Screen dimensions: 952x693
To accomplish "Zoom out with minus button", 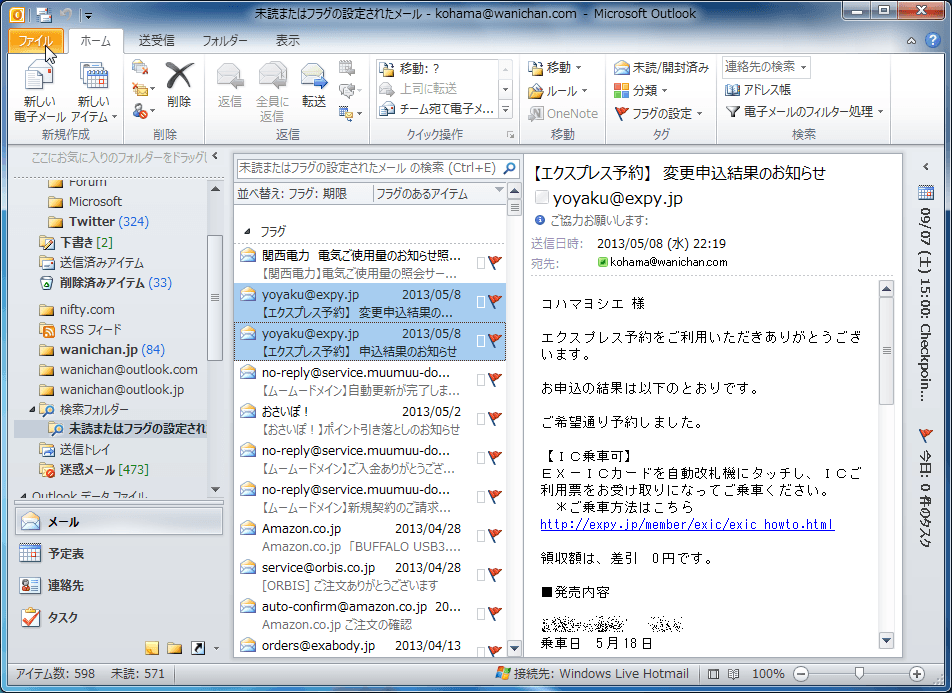I will 801,674.
